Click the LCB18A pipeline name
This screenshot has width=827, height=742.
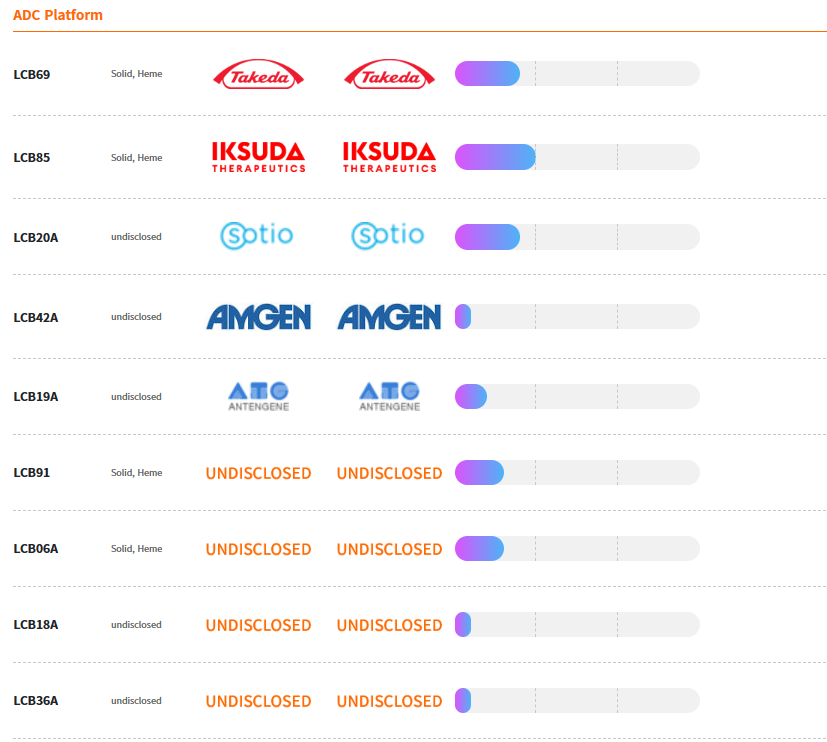click(36, 625)
